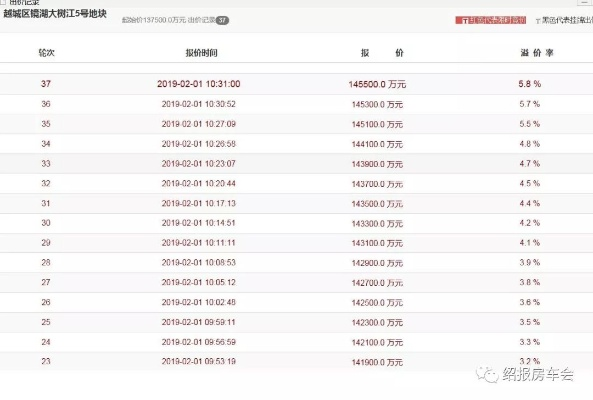Click the 145100.0 万元 price cell
This screenshot has width=593, height=400.
tap(377, 124)
